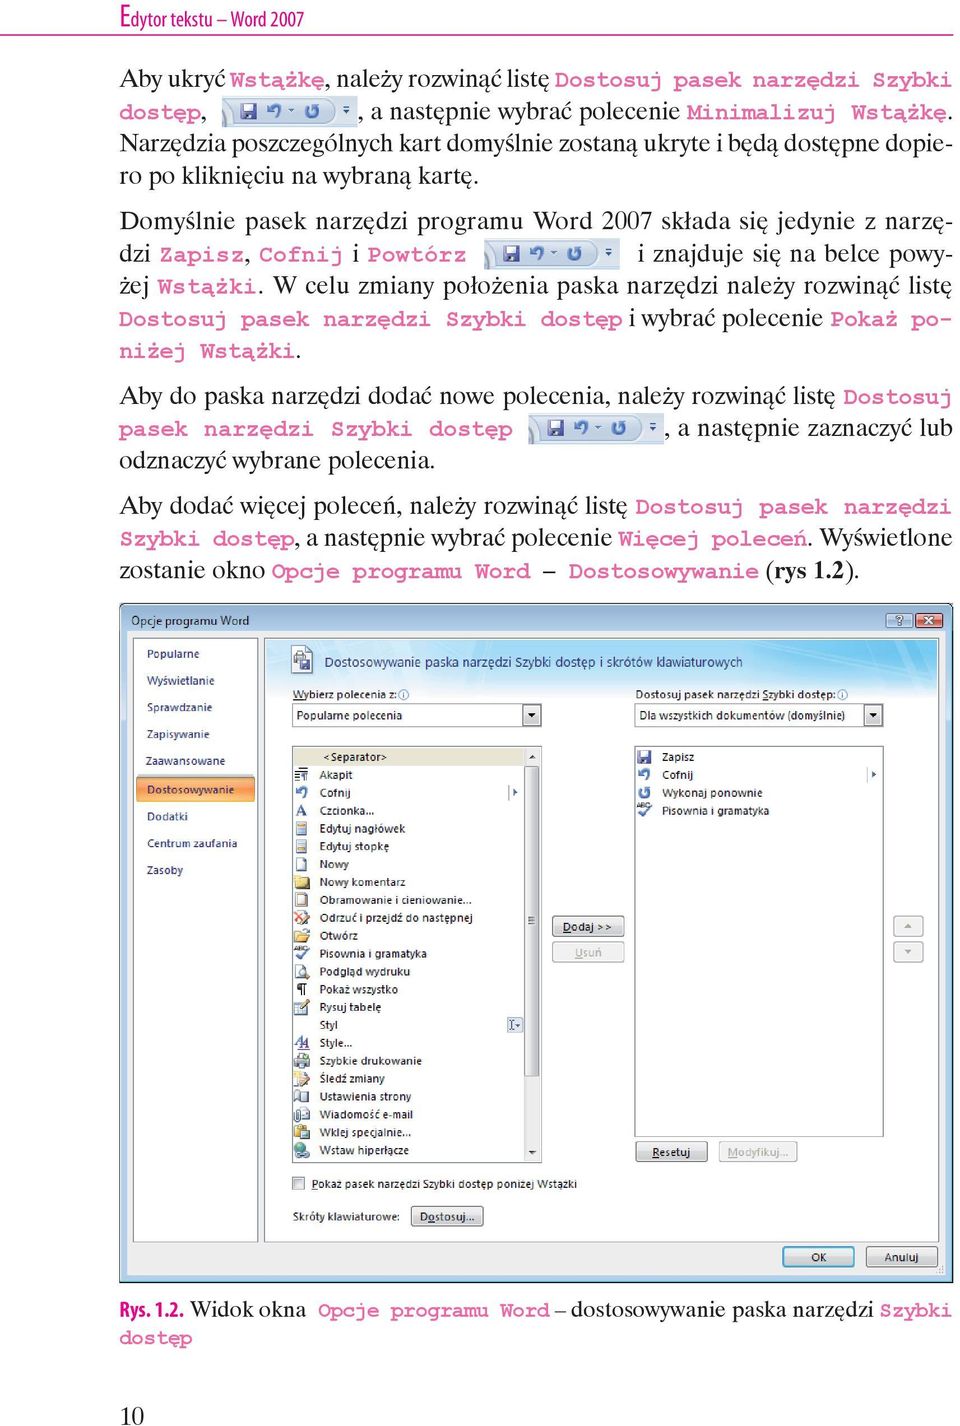
Task: Click the Wykonaj ponownie redo icon
Action: tap(644, 793)
